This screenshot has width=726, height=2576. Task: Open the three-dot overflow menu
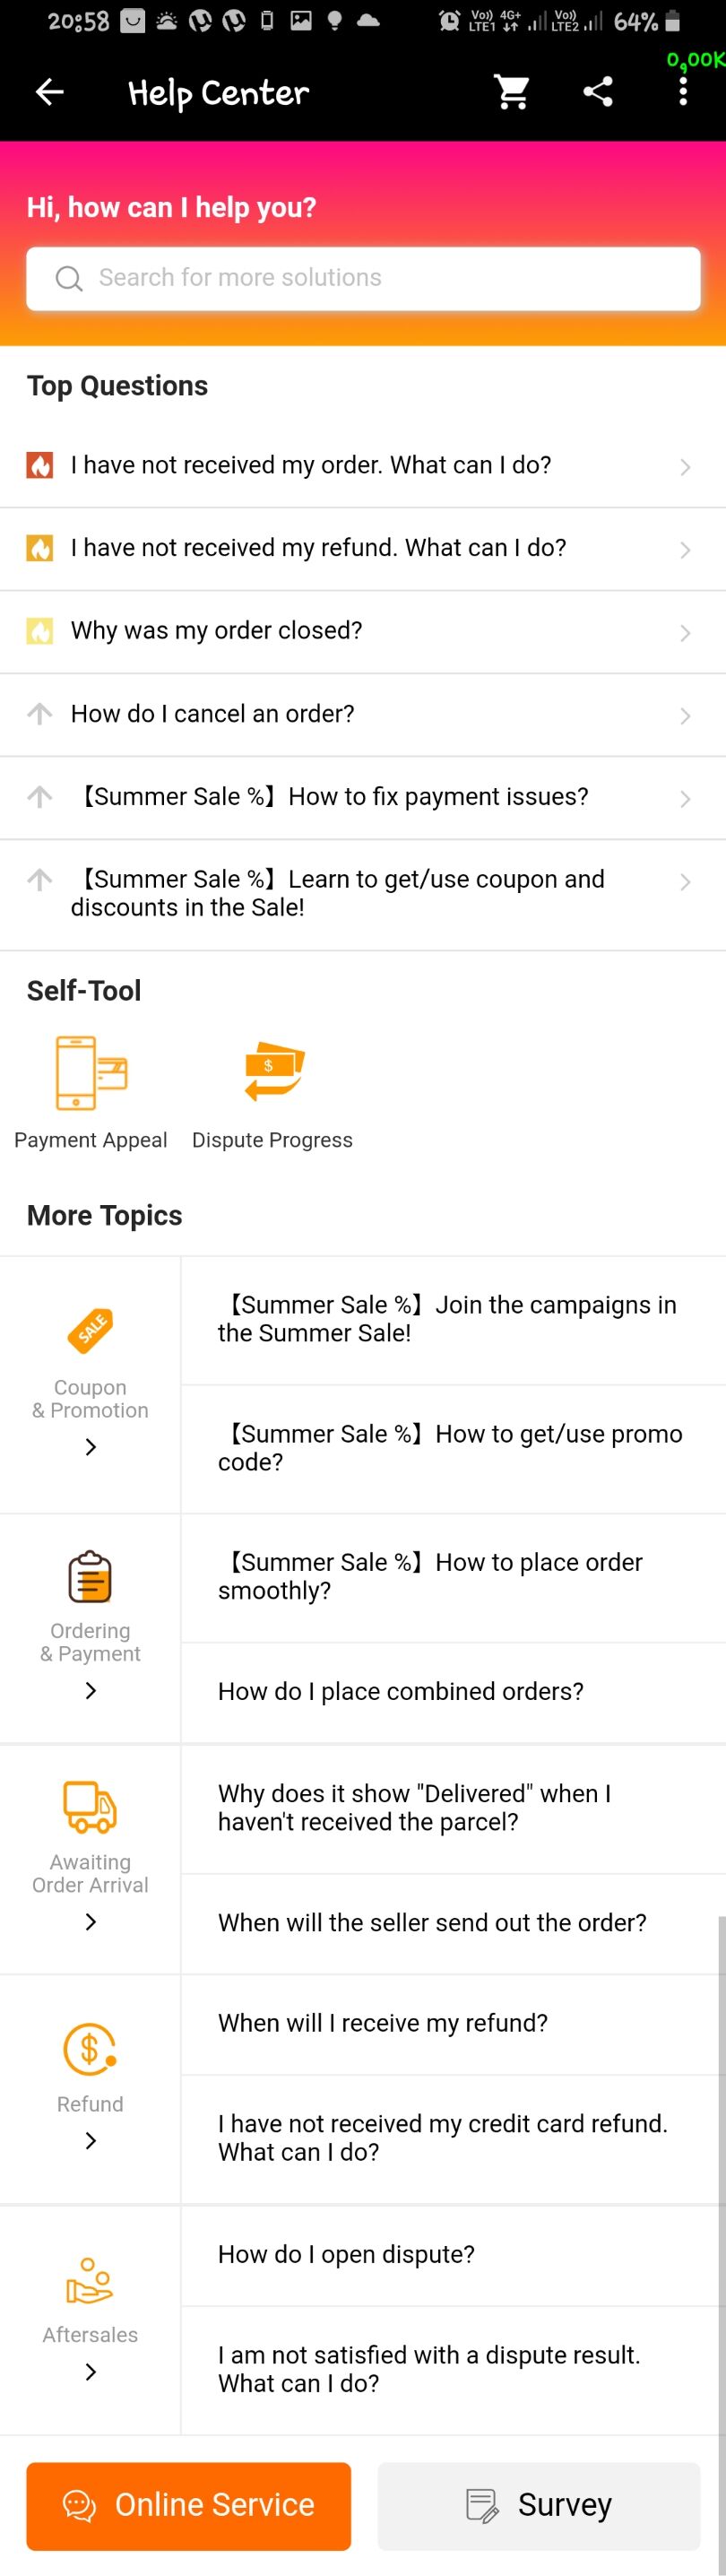pyautogui.click(x=683, y=92)
